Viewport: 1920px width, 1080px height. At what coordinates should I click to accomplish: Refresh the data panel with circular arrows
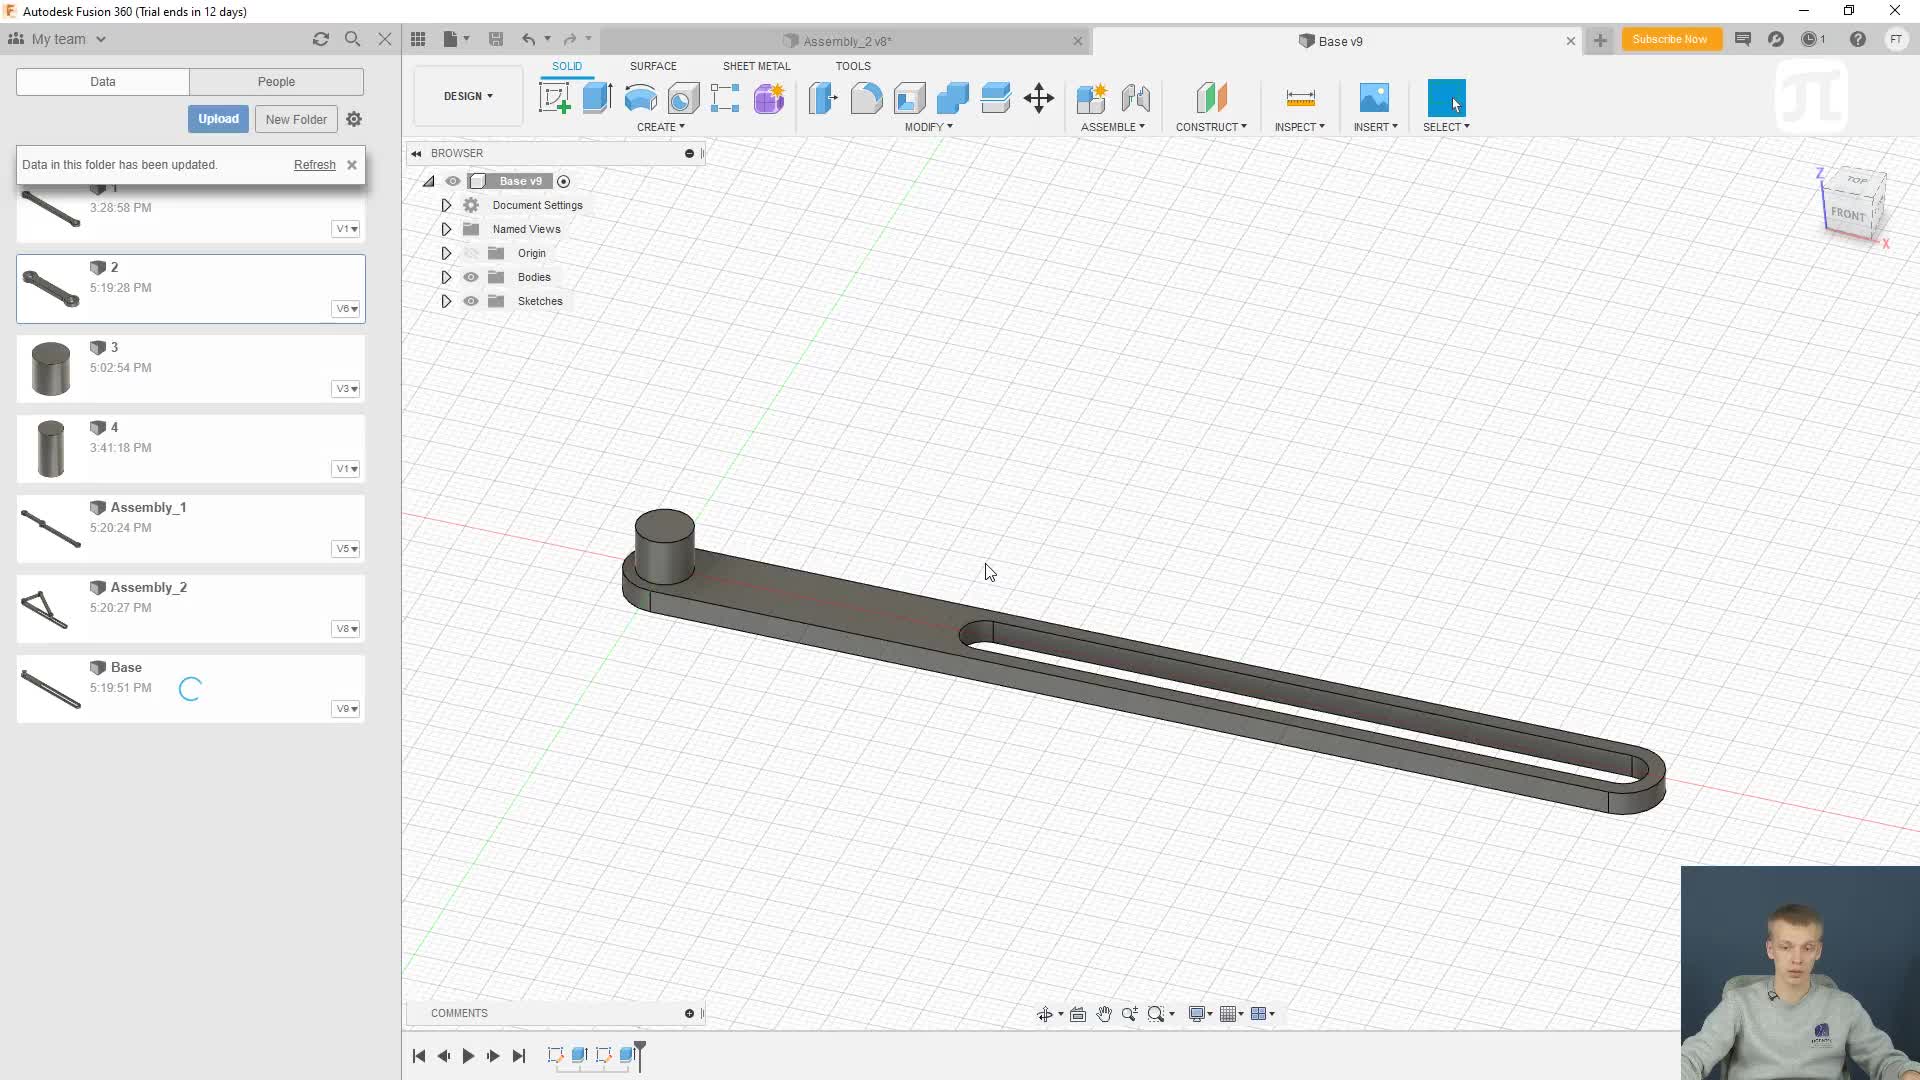pos(320,39)
